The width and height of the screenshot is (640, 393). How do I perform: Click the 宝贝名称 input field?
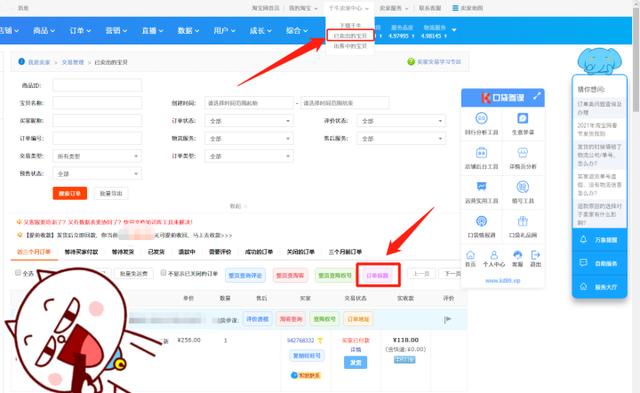pos(97,103)
